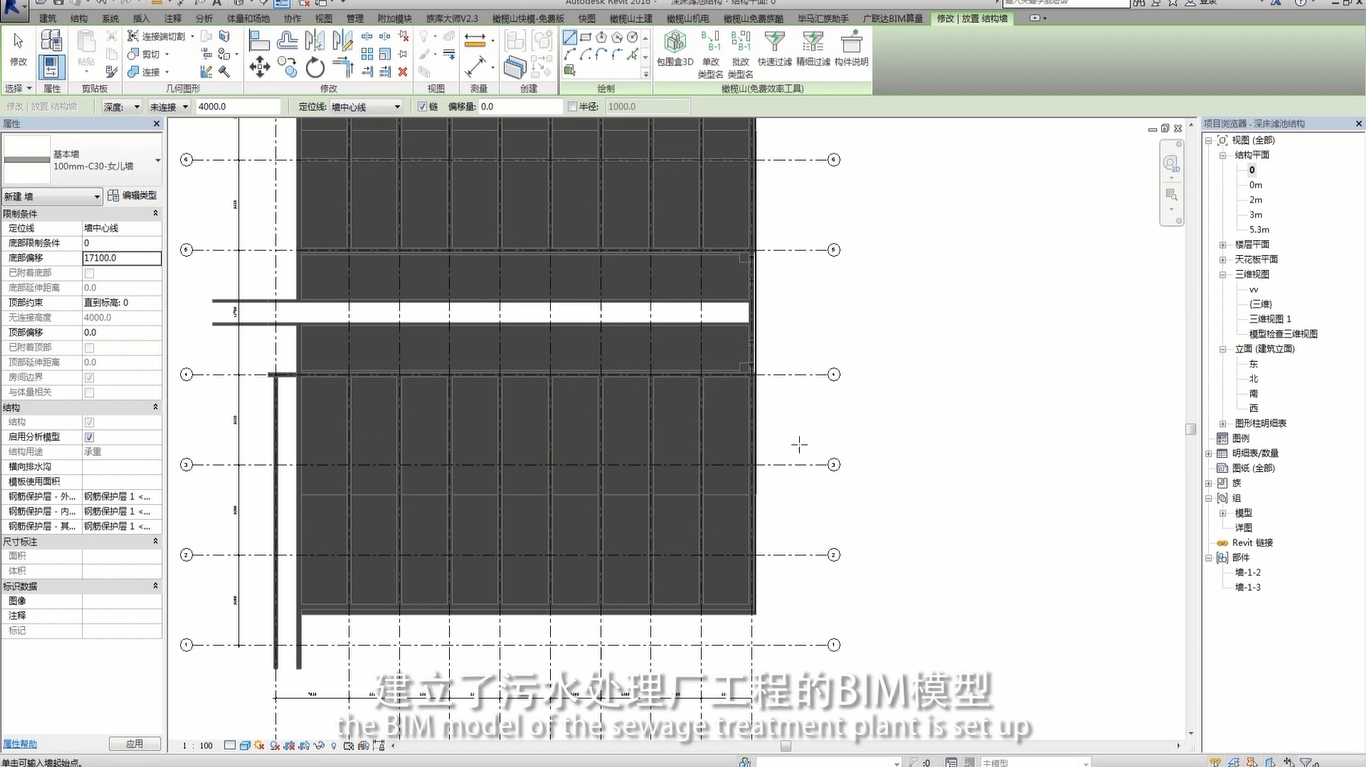
Task: Open the 未连接 height constraint dropdown
Action: (169, 106)
